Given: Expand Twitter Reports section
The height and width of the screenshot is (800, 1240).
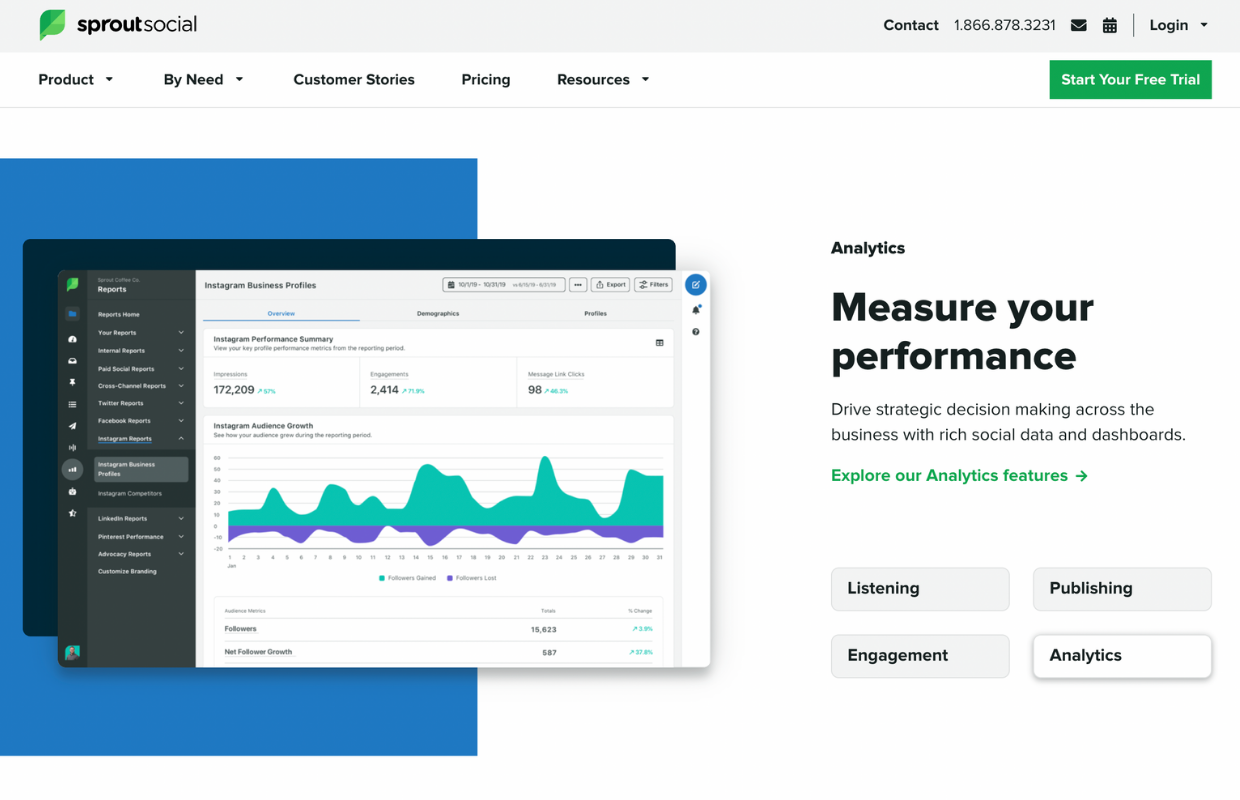Looking at the screenshot, I should click(x=141, y=404).
